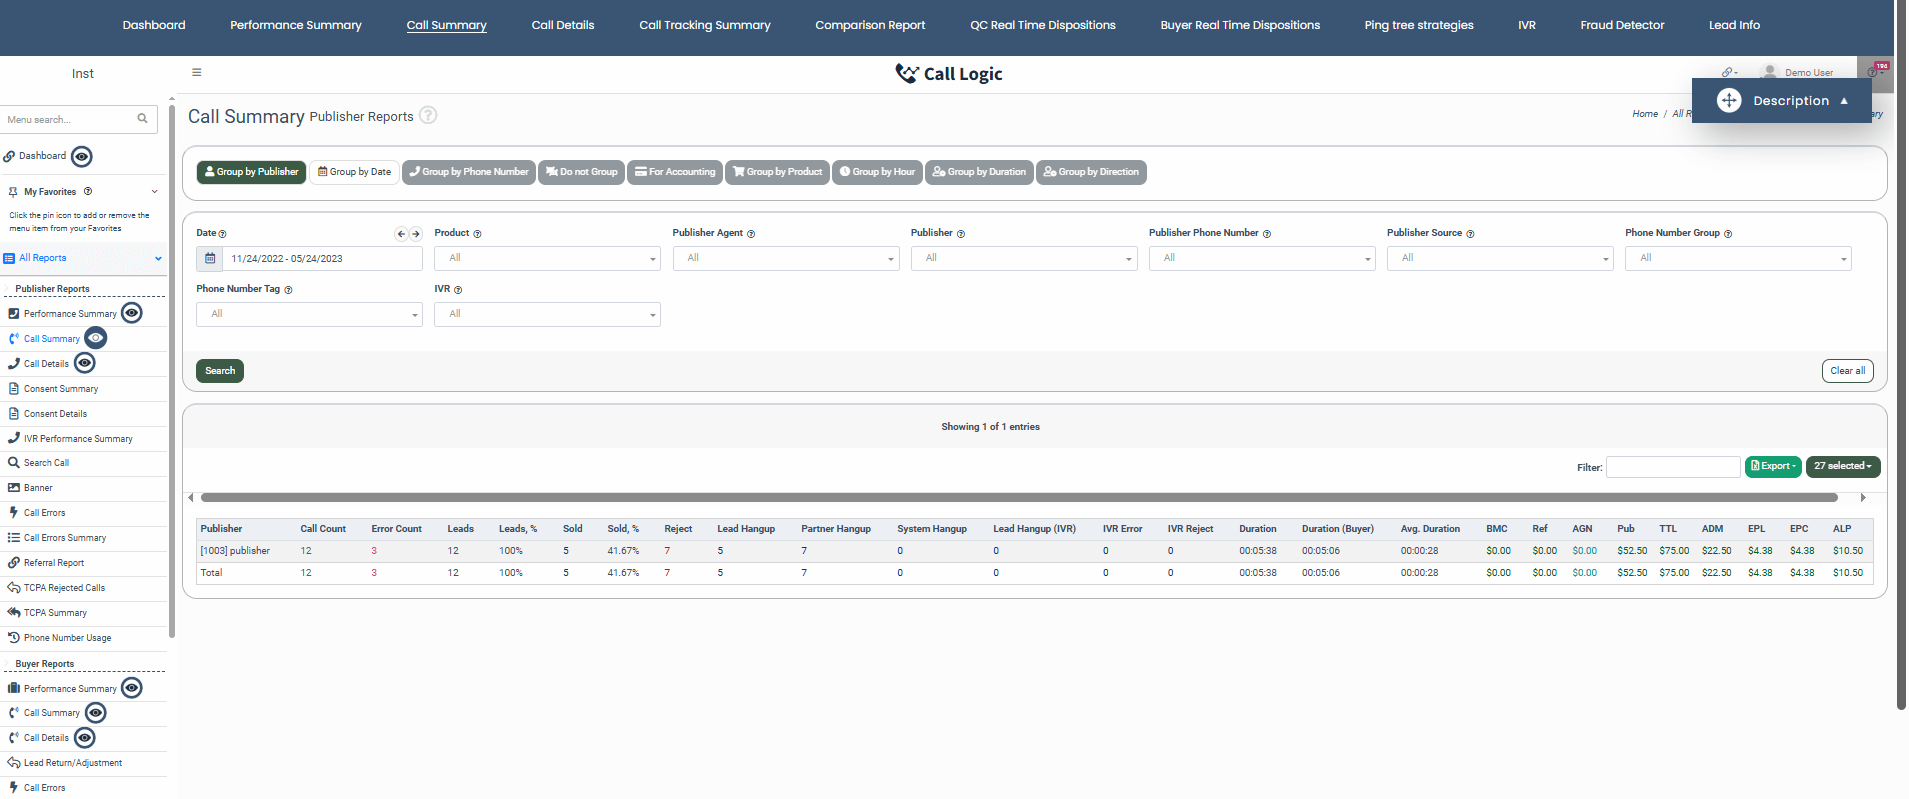Toggle eye next to Buyer Call Details
This screenshot has width=1909, height=799.
(85, 738)
